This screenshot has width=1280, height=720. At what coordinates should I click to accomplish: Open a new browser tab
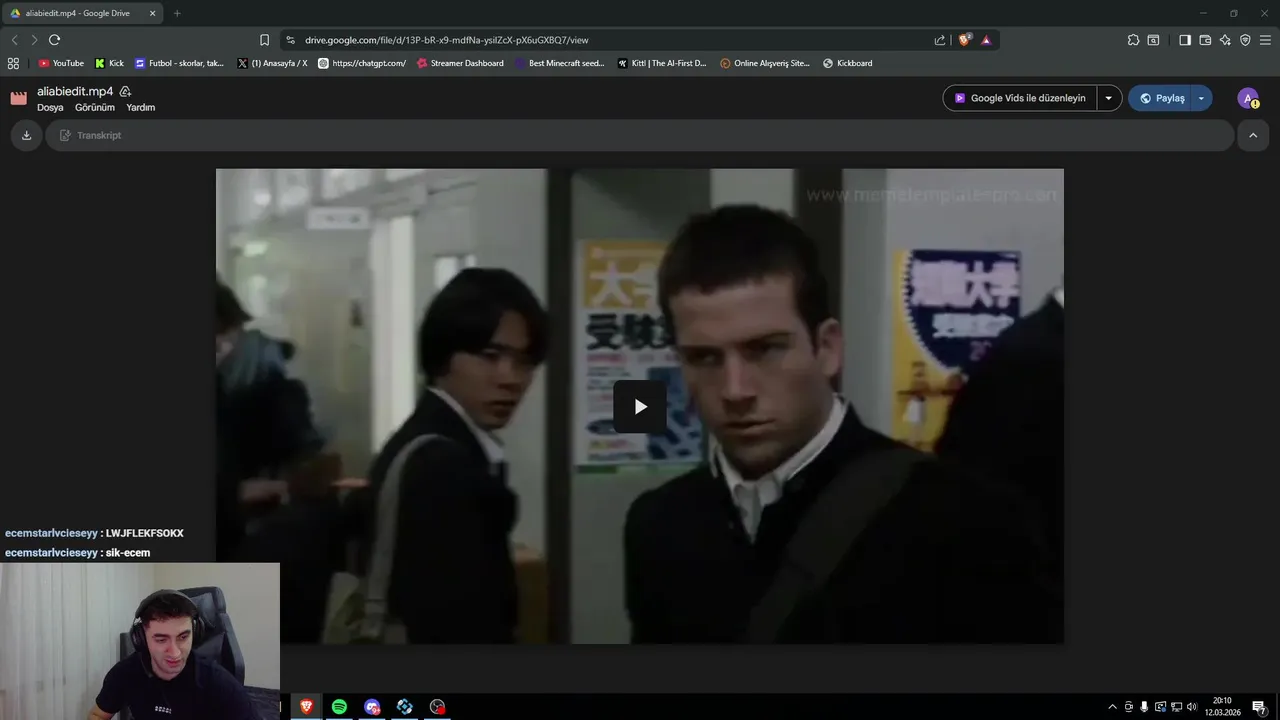point(177,13)
